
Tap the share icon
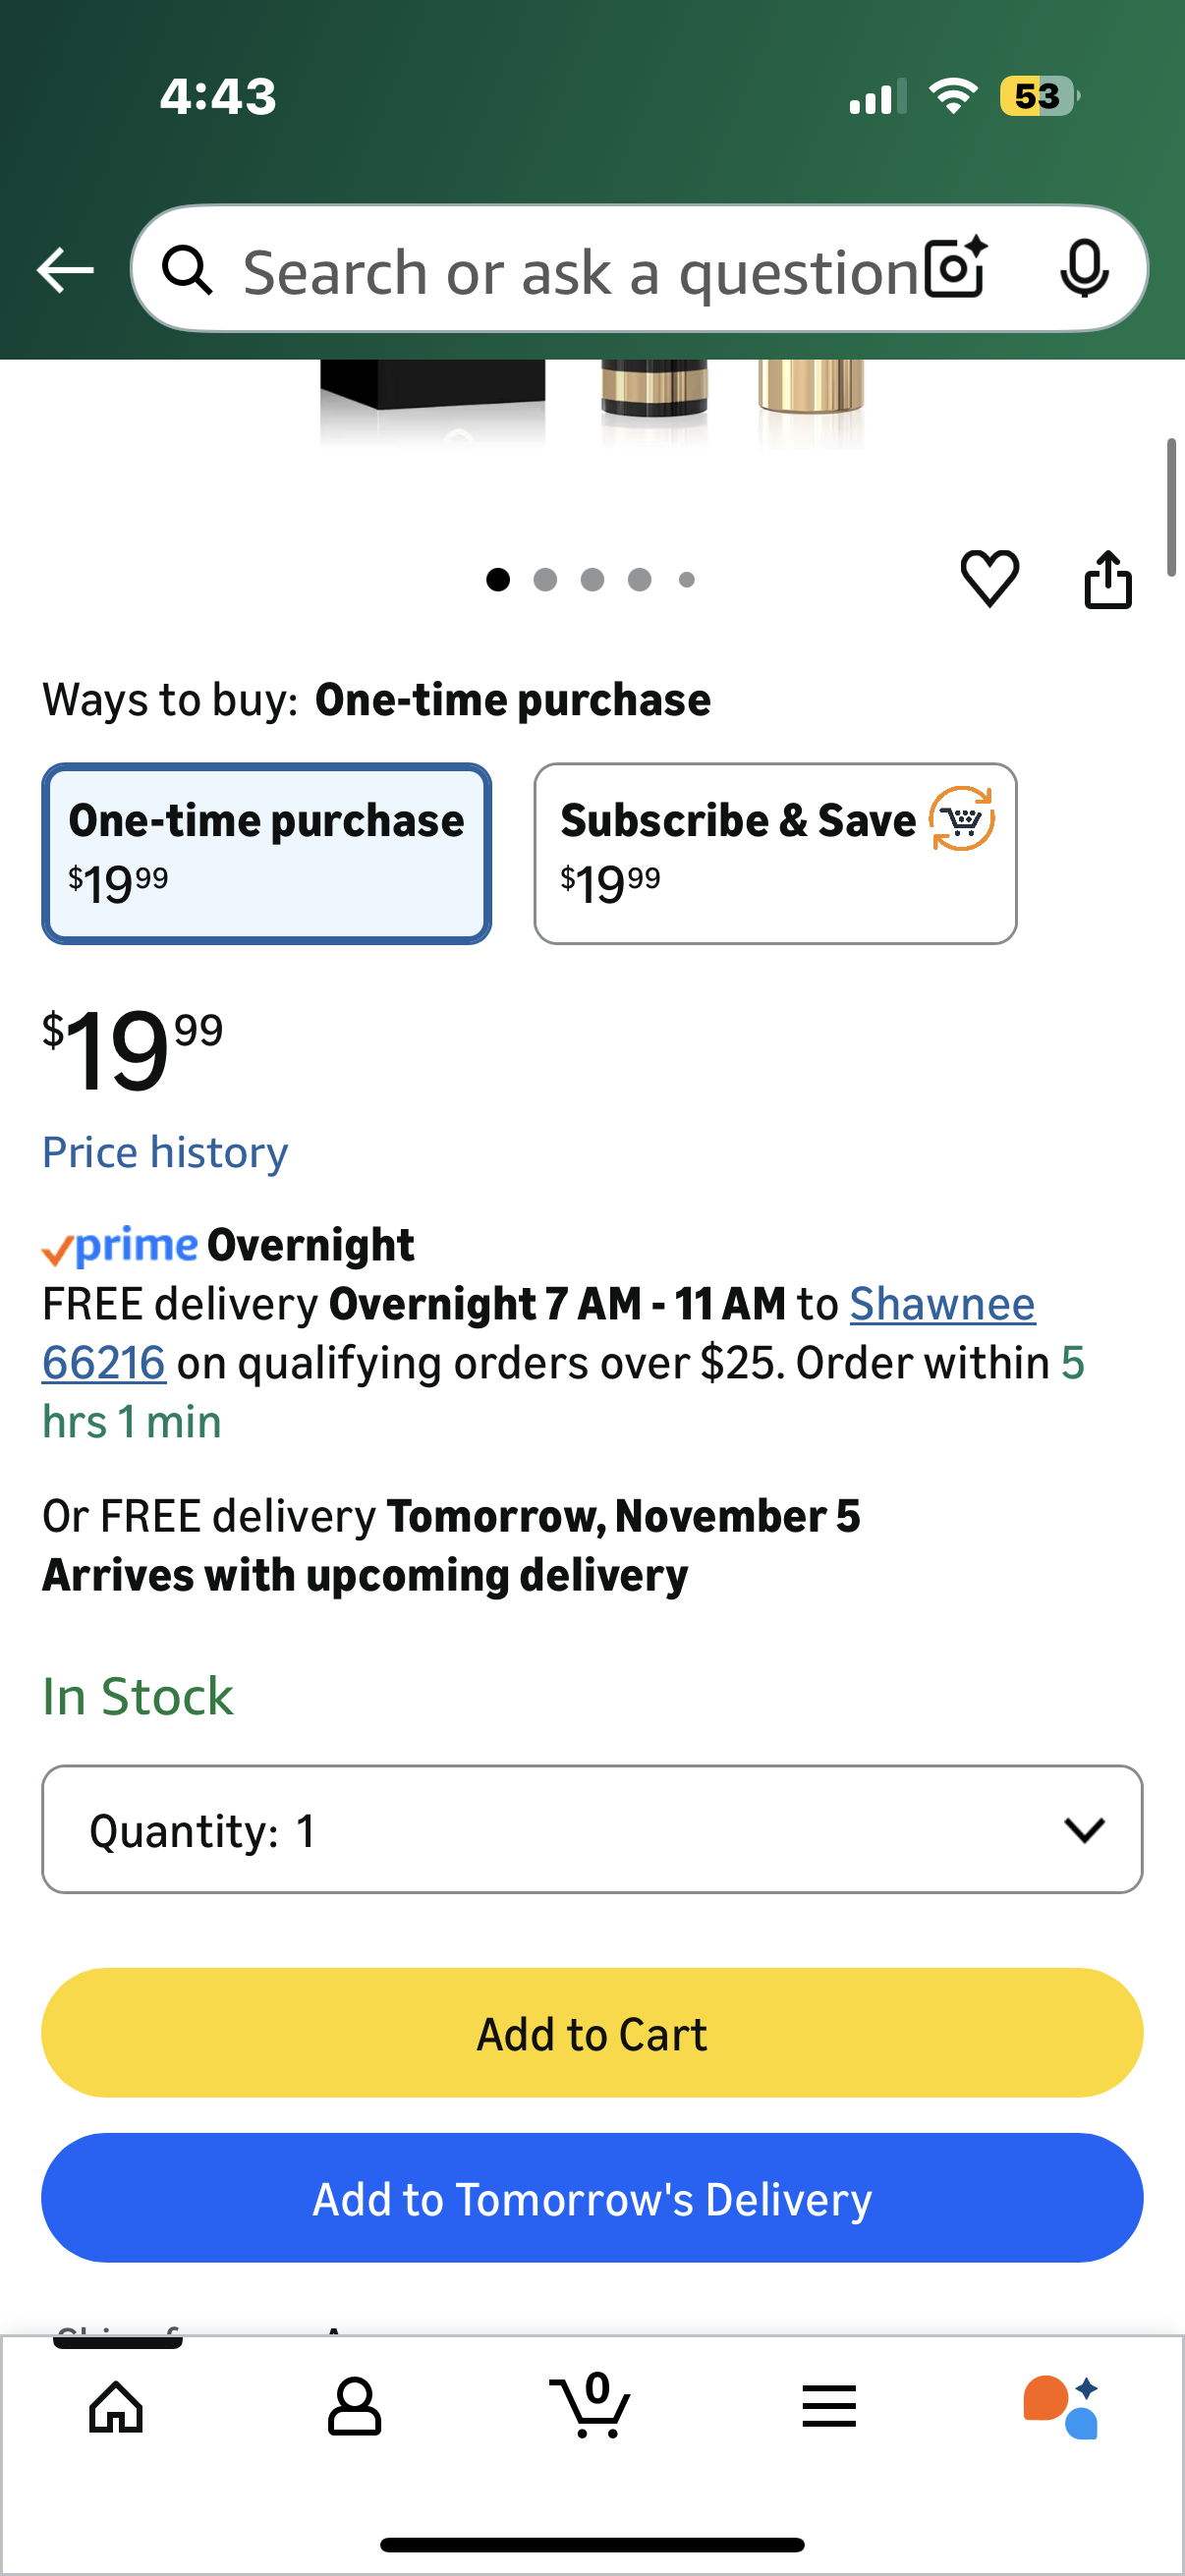1108,579
